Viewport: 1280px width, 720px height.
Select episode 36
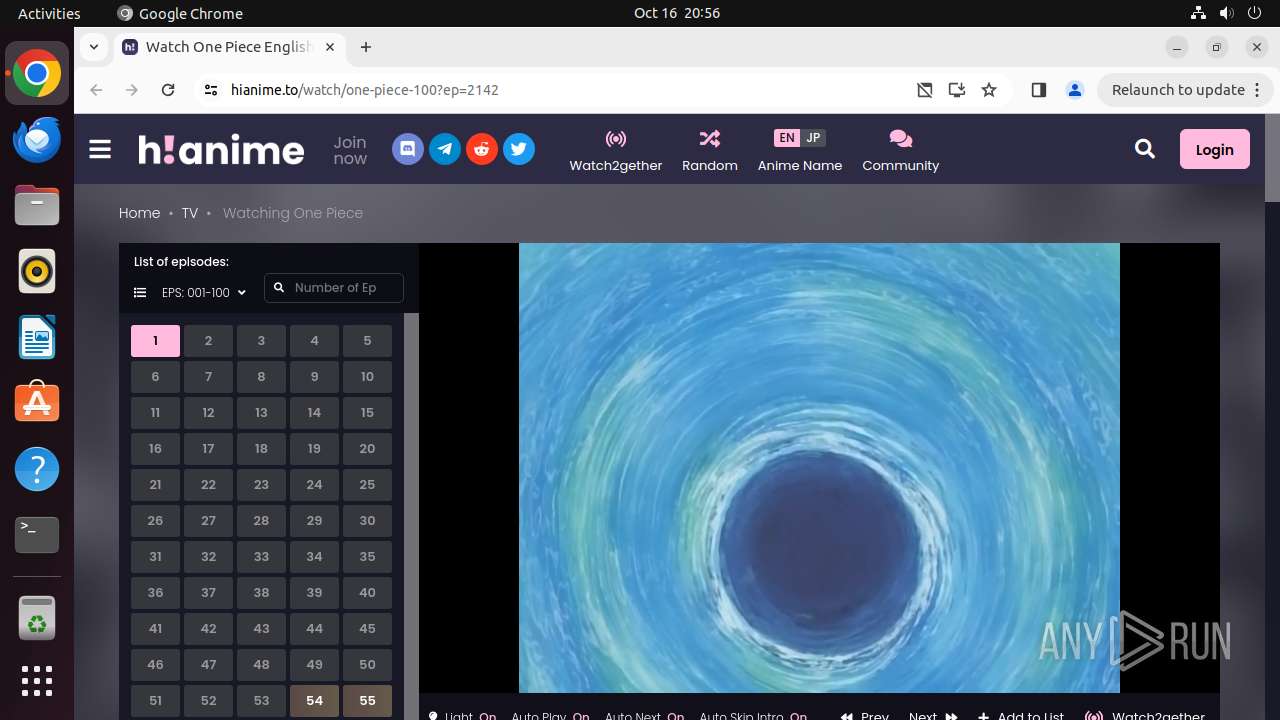tap(155, 593)
